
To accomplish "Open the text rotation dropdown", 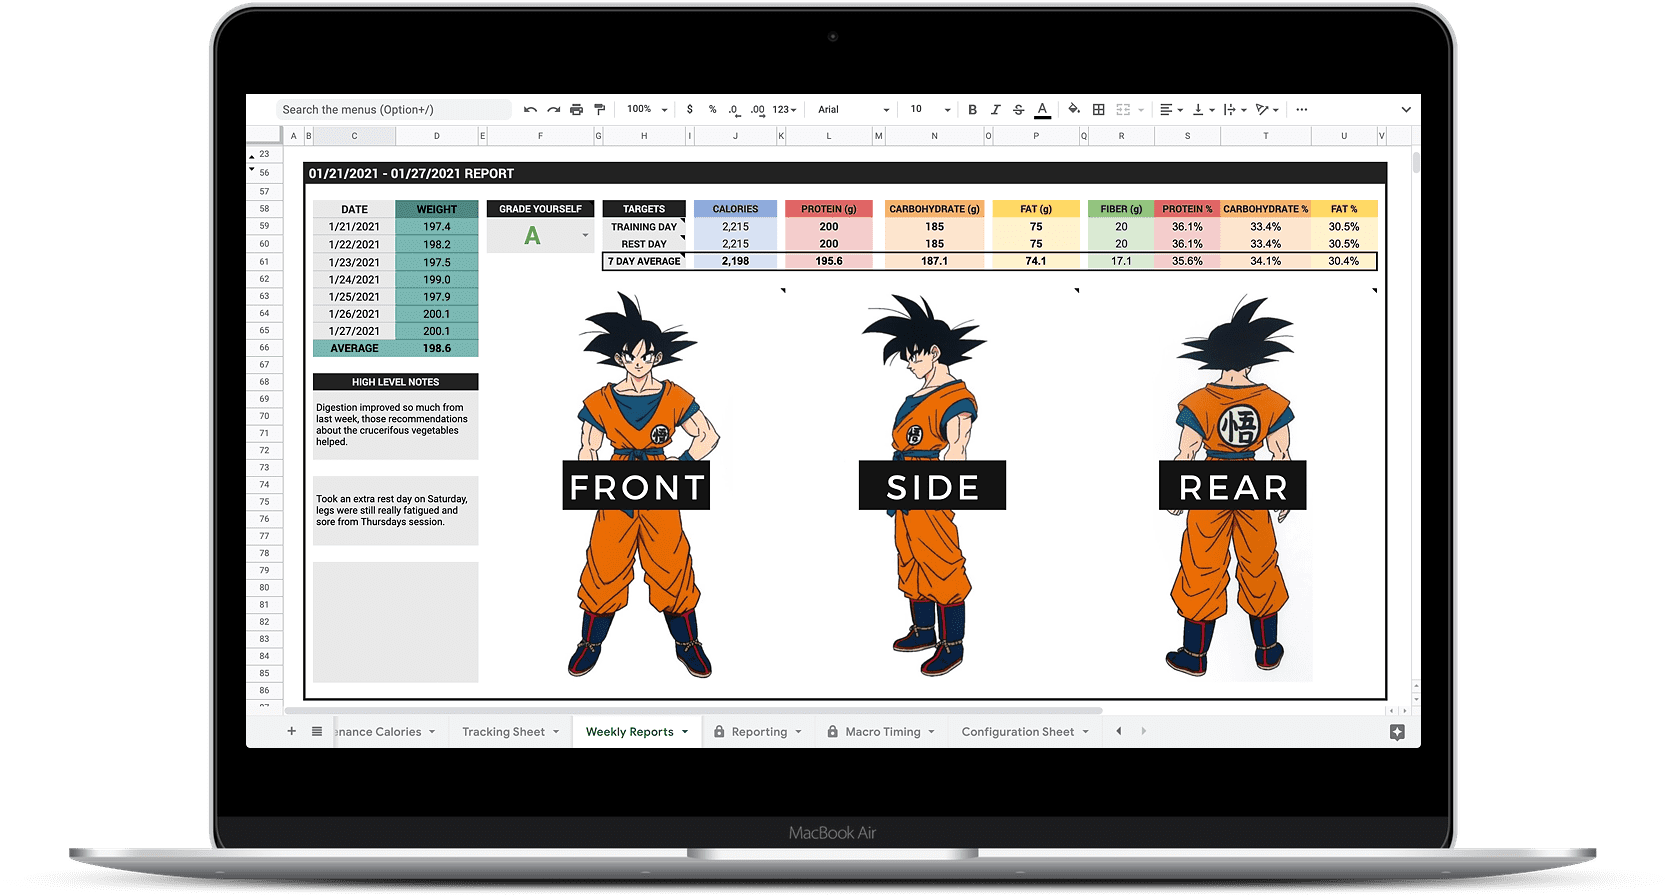I will point(1267,110).
